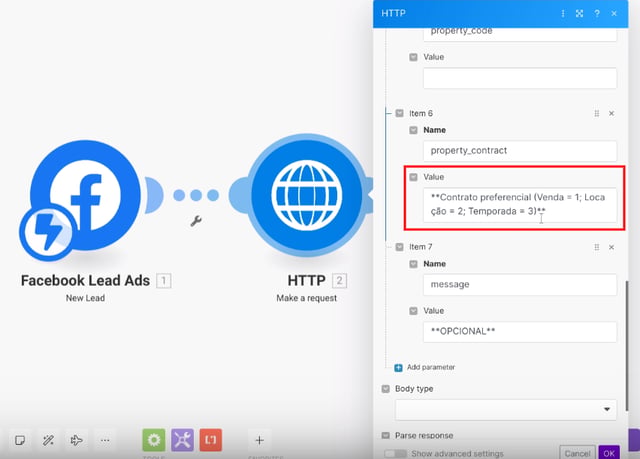
Task: Toggle map icon beside Parse response
Action: [386, 435]
